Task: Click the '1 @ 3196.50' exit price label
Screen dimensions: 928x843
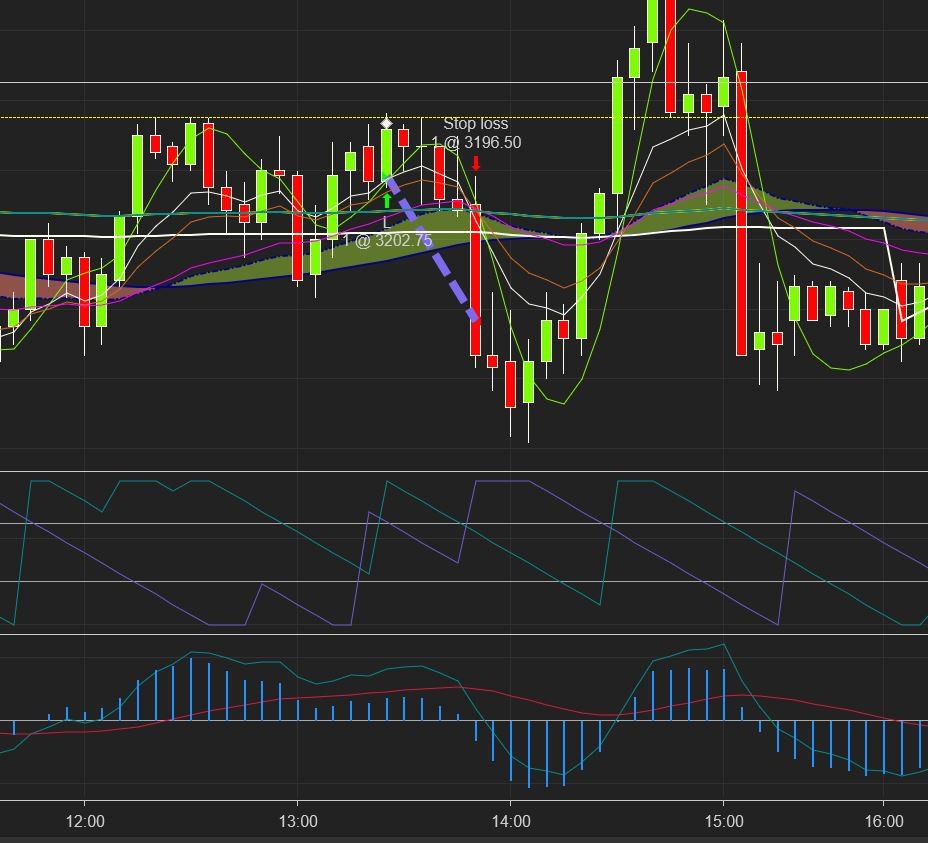Action: click(476, 143)
